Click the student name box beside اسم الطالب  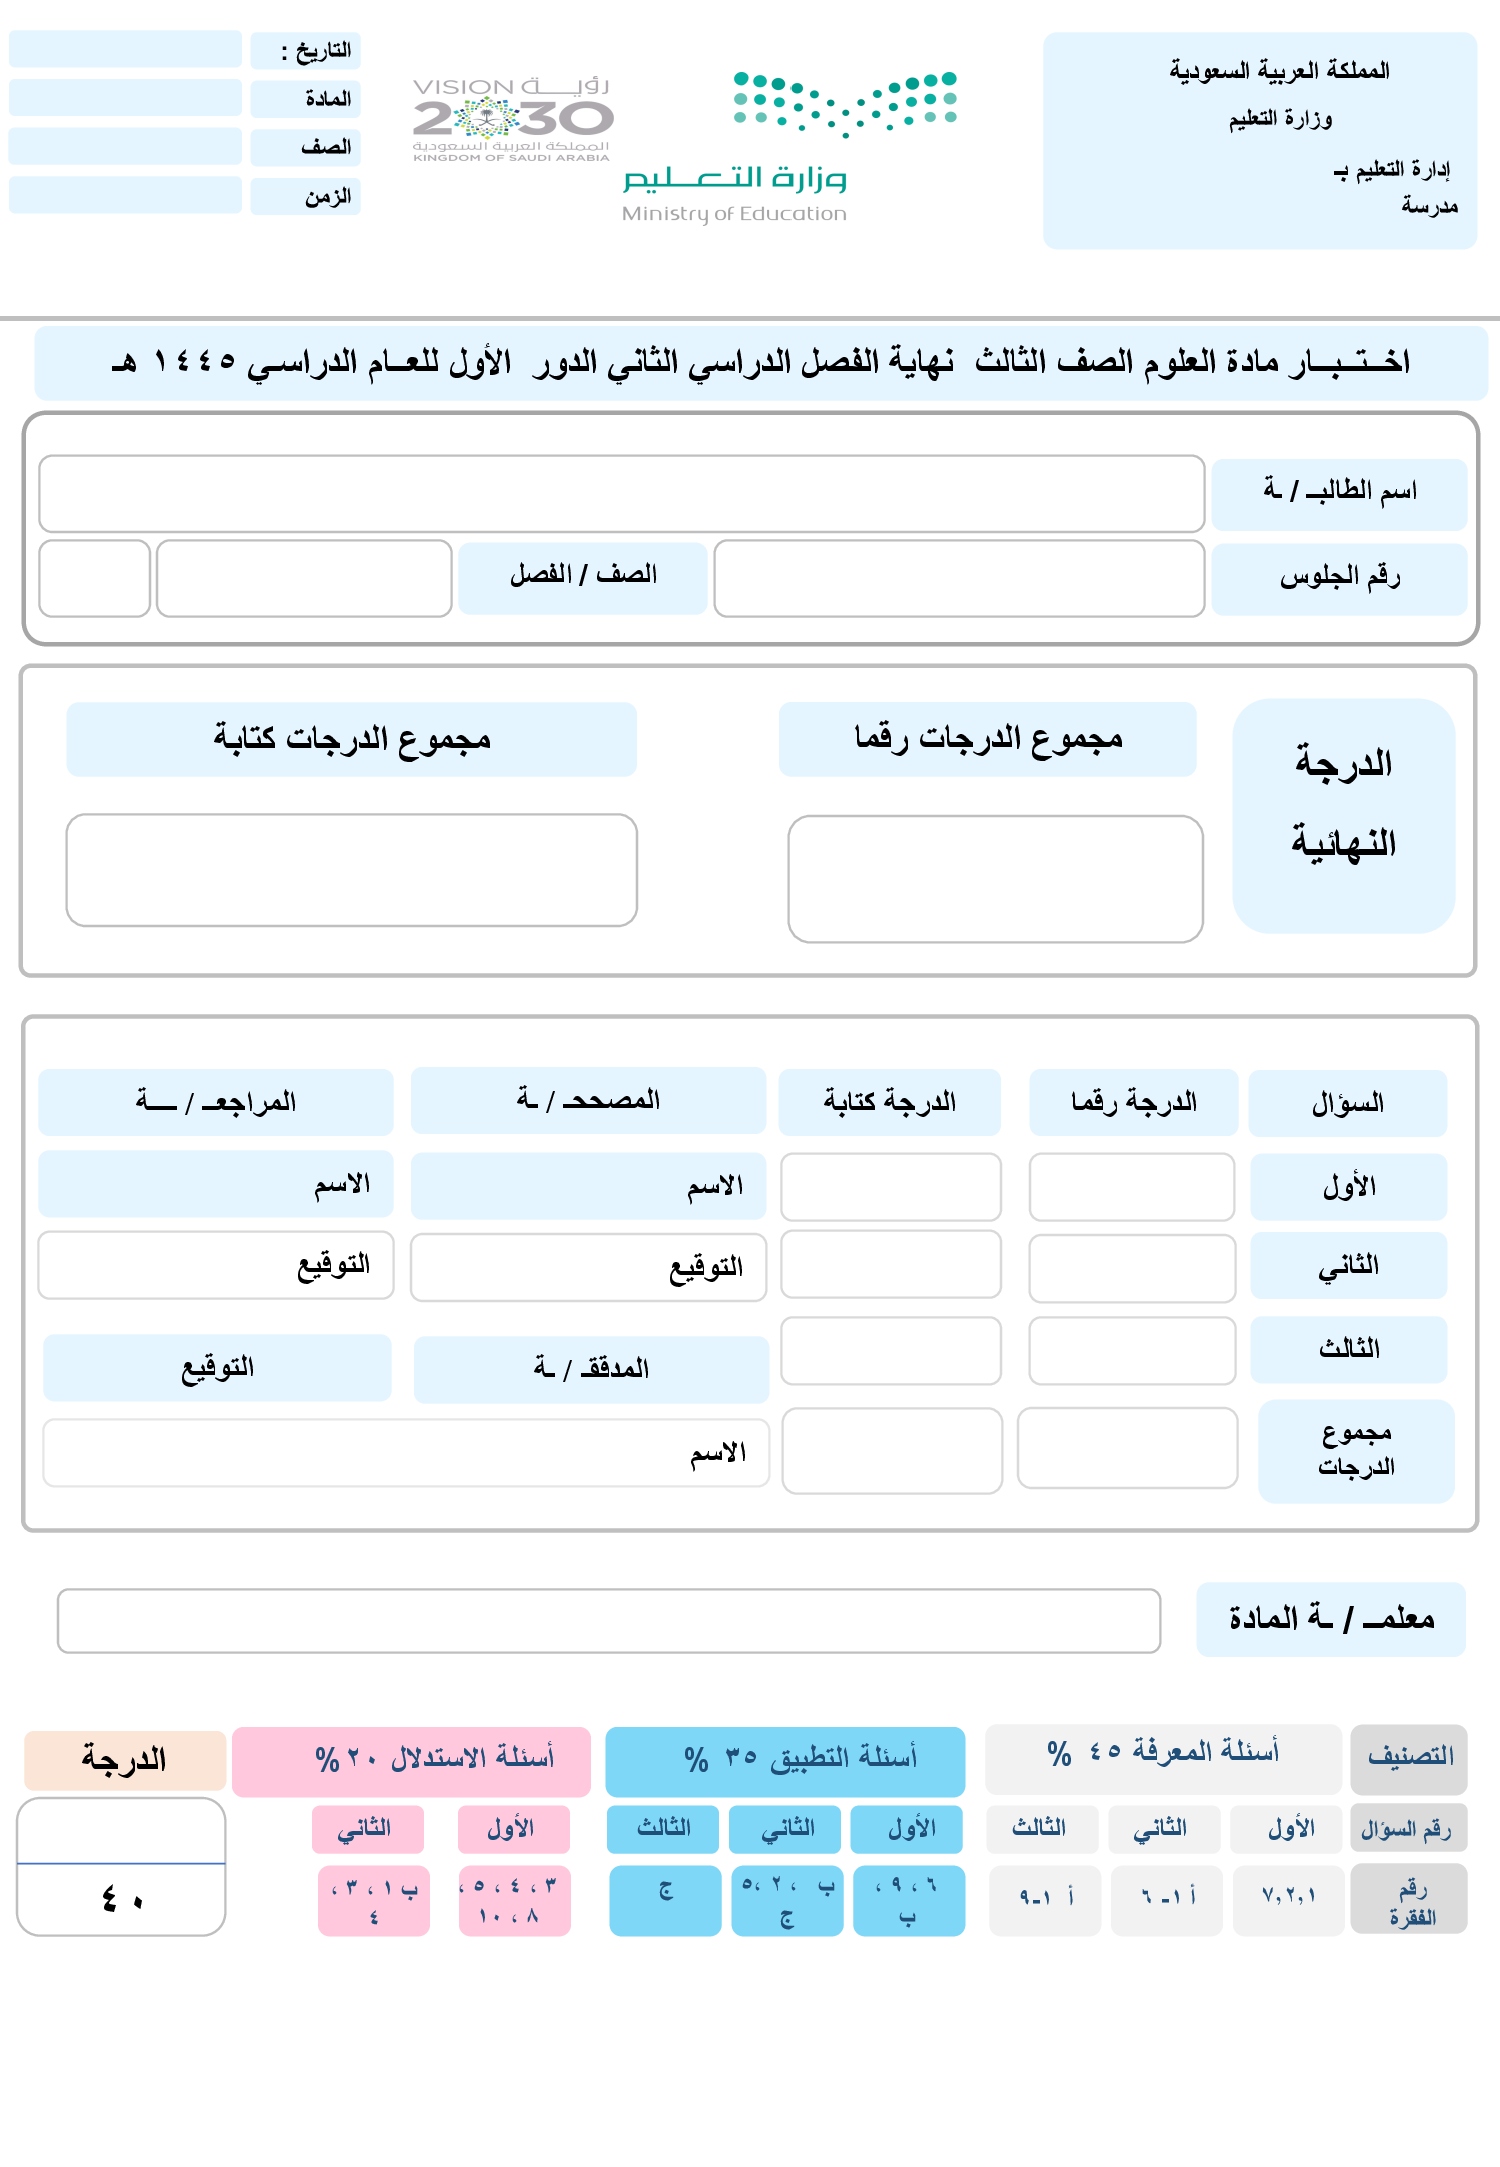pos(621,494)
